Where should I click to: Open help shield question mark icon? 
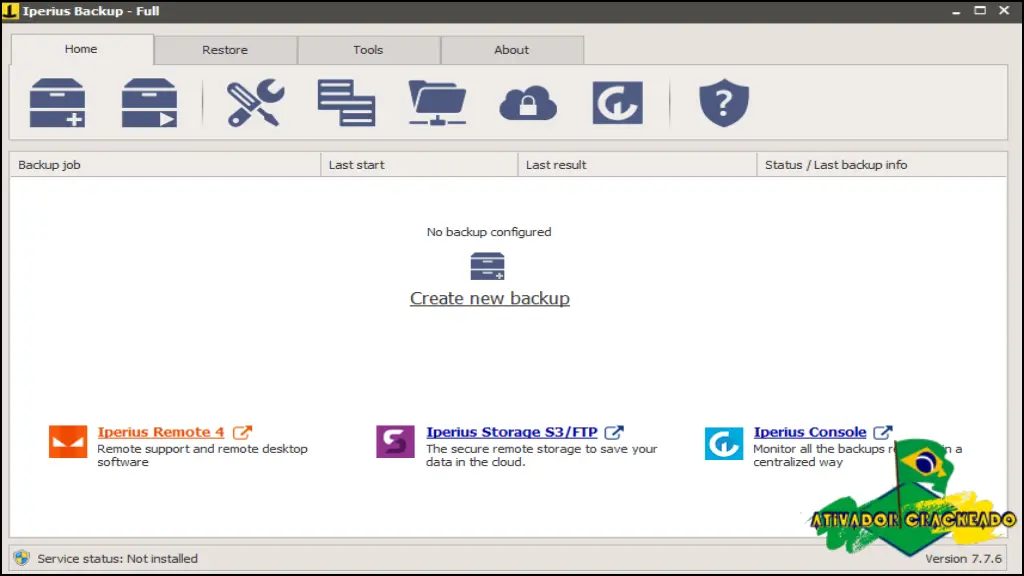tap(724, 103)
